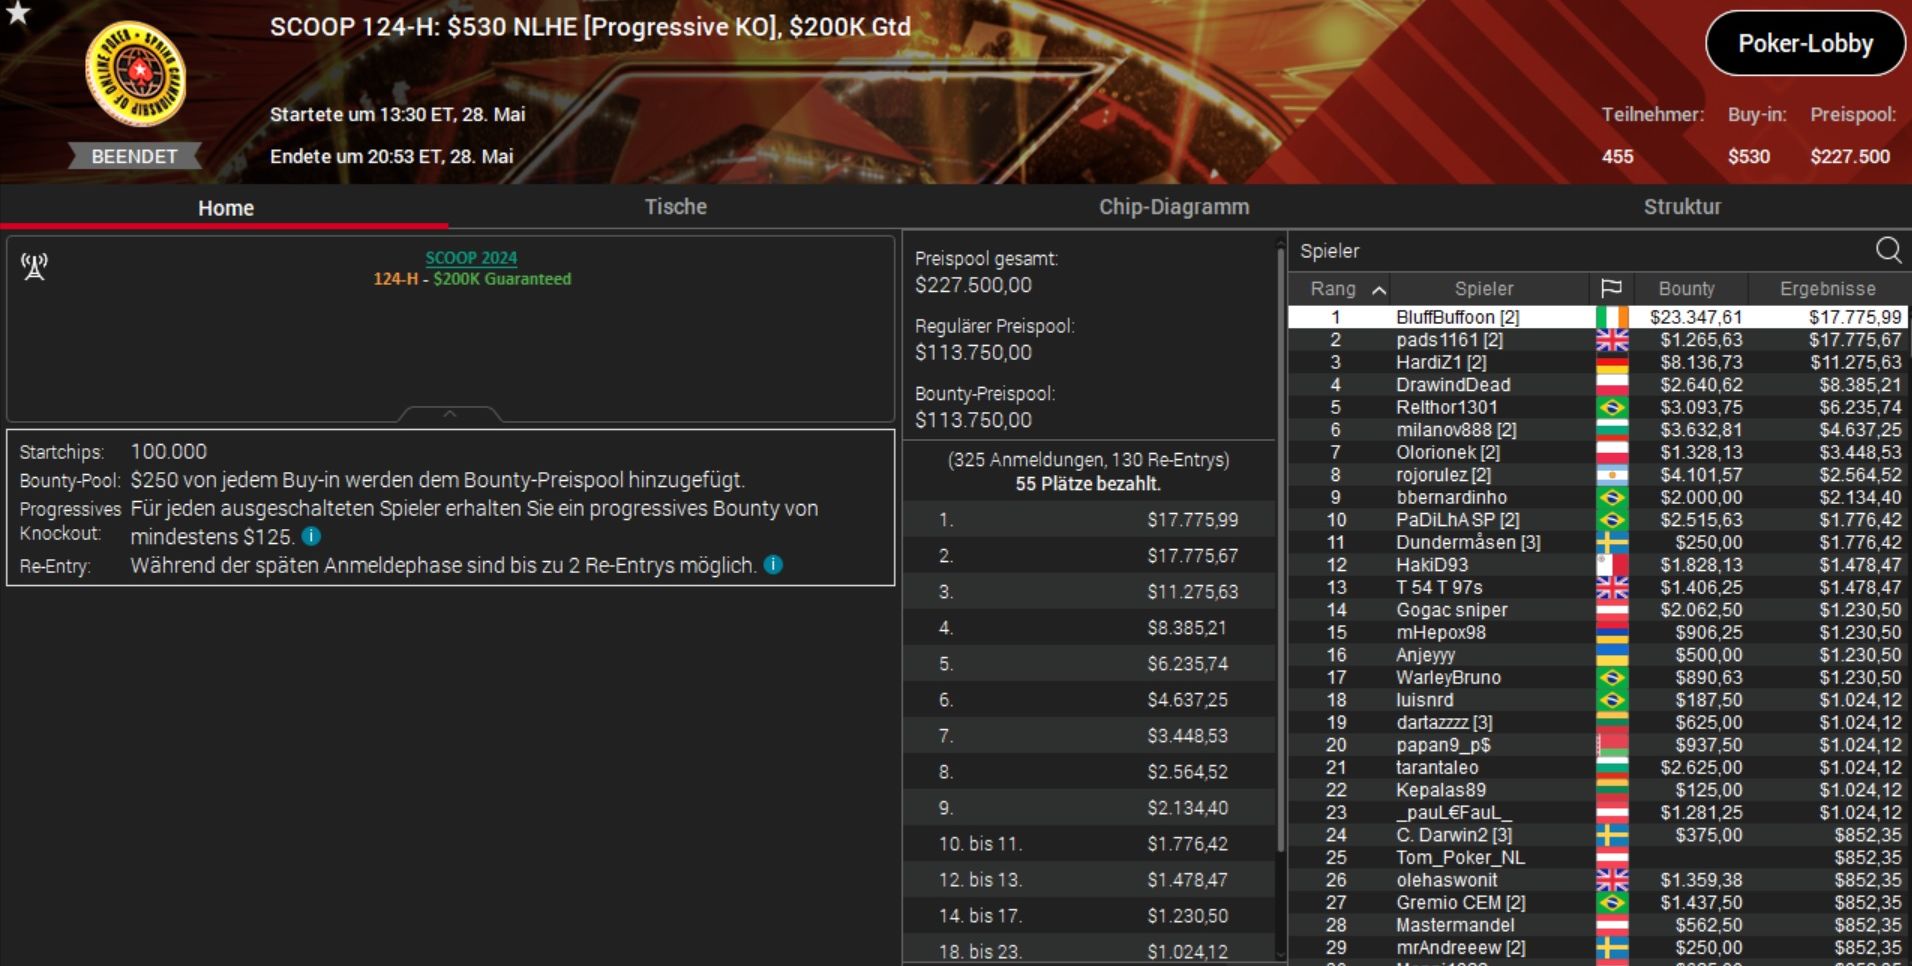Switch to the Struktur tab
The height and width of the screenshot is (966, 1912).
[1682, 207]
